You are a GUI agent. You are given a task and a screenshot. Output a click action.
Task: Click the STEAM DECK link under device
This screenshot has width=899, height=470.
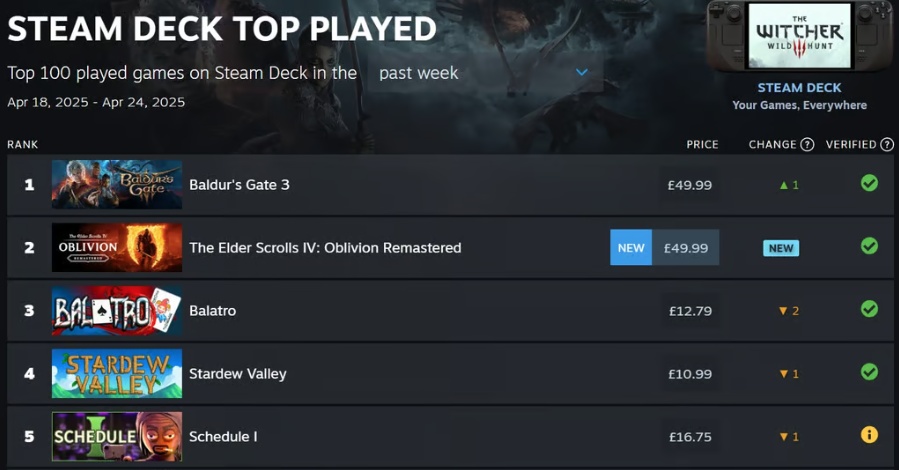(799, 88)
